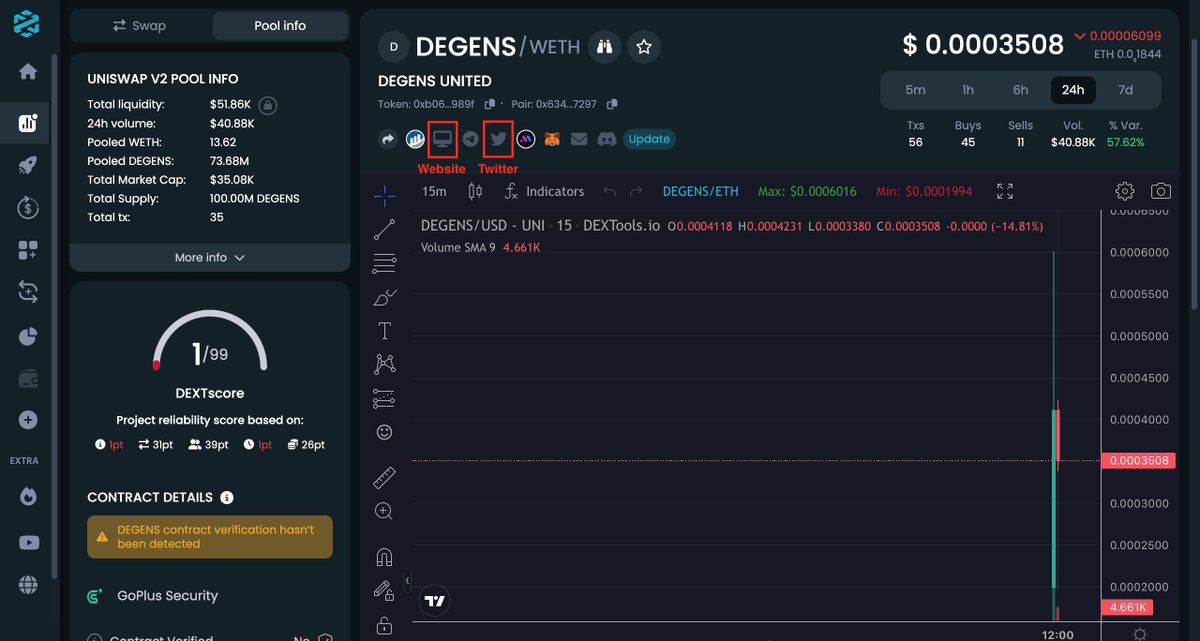Open the project Website monitor icon

click(x=442, y=139)
